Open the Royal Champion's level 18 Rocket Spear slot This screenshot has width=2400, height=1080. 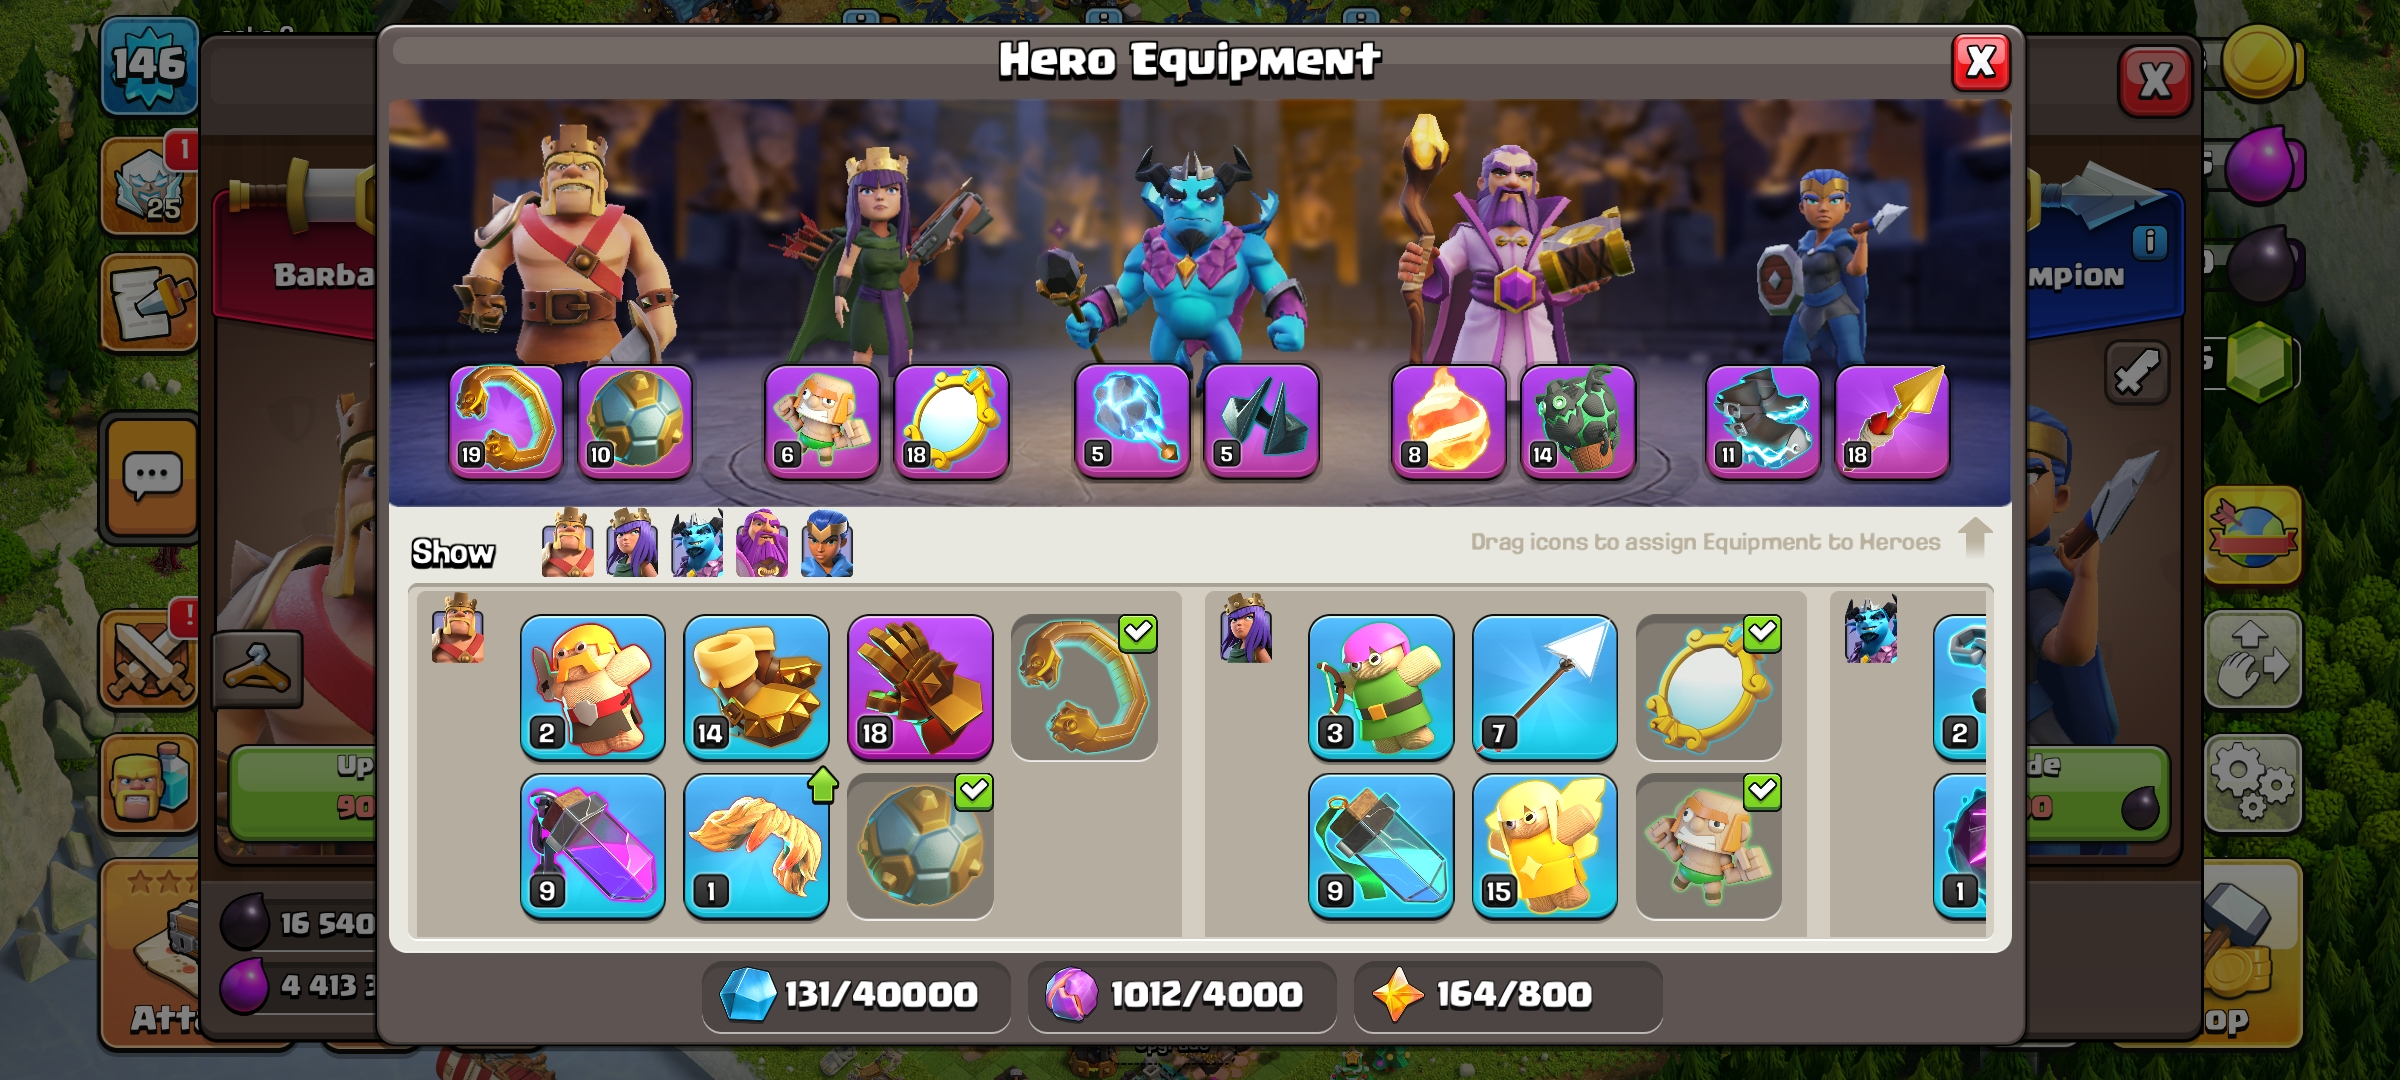[1892, 421]
